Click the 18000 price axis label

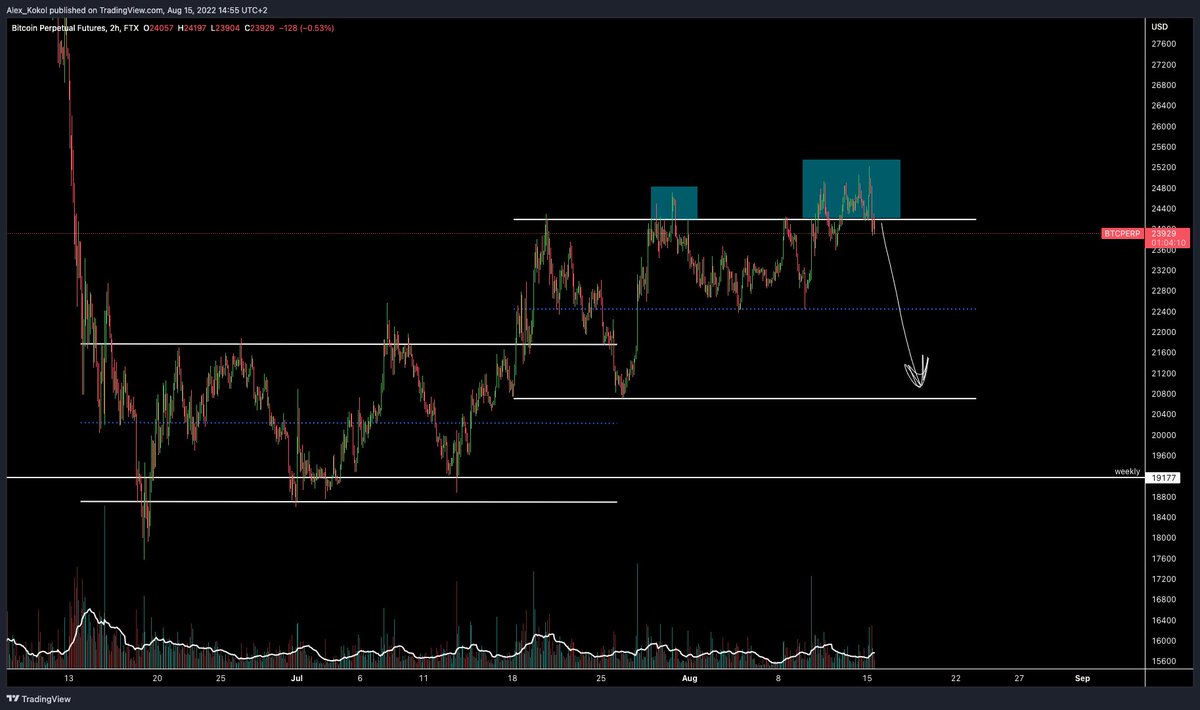point(1162,538)
